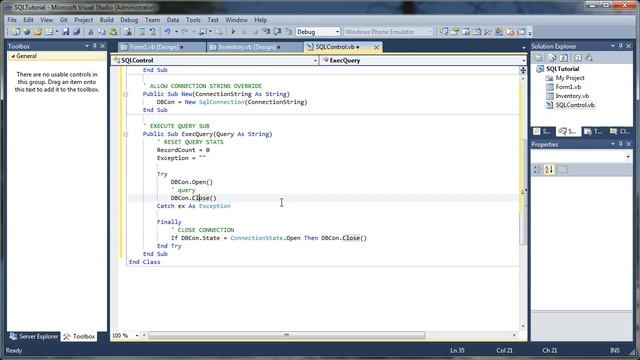Comment out the selected lines icon

(142, 32)
